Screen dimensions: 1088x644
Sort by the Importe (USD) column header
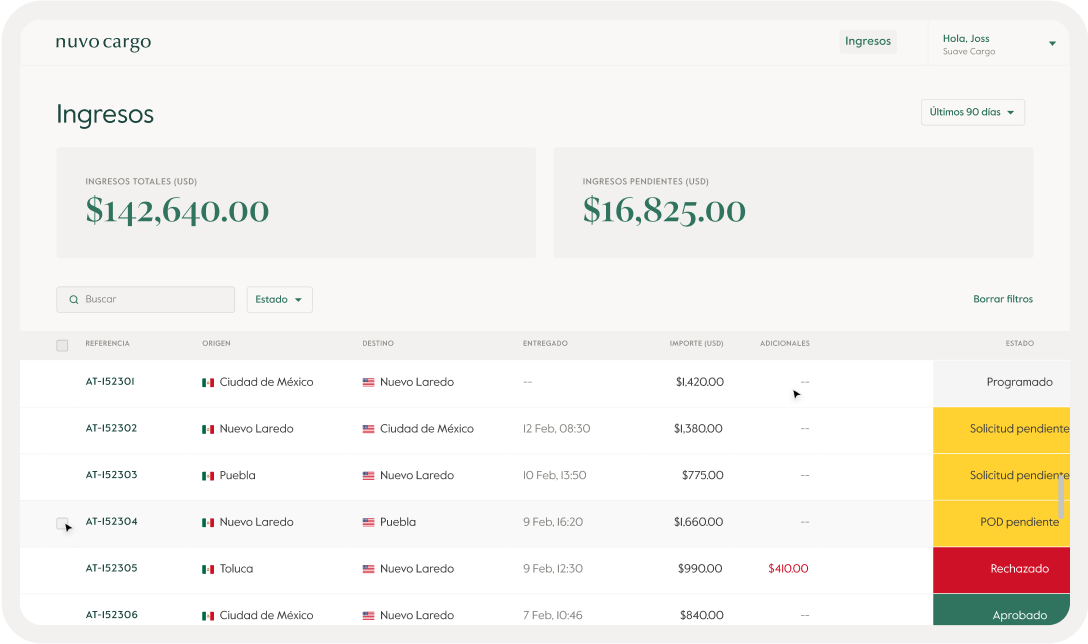click(x=696, y=344)
